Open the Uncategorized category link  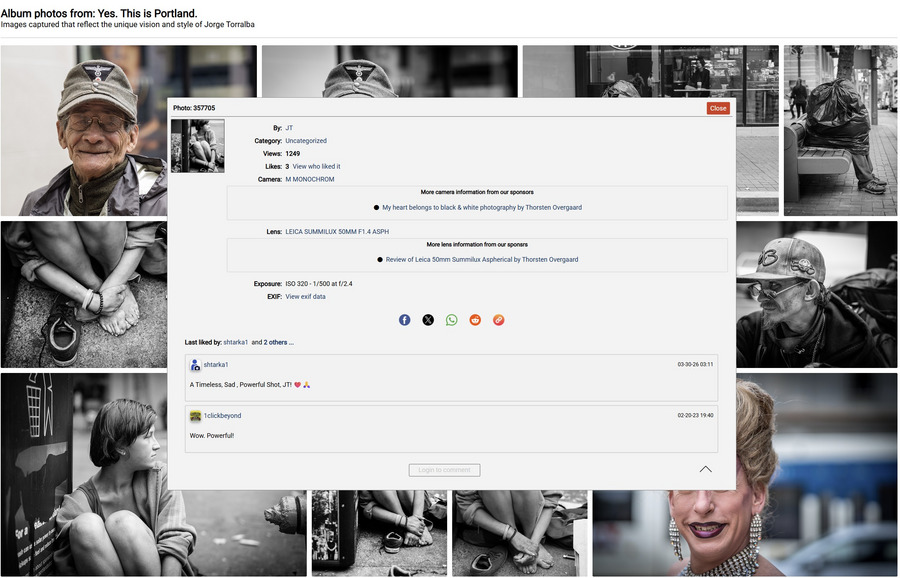click(306, 141)
